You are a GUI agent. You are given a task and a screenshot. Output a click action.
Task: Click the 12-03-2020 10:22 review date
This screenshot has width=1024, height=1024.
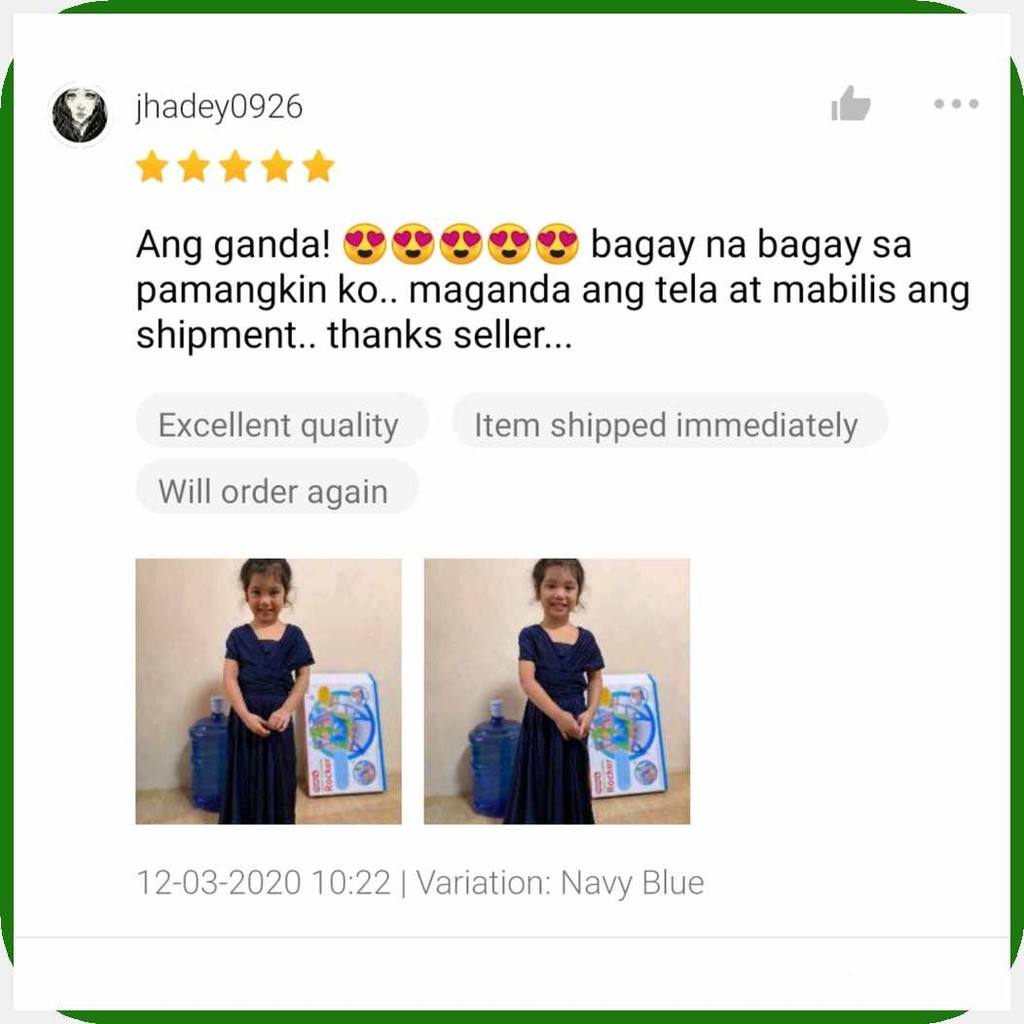pyautogui.click(x=263, y=883)
